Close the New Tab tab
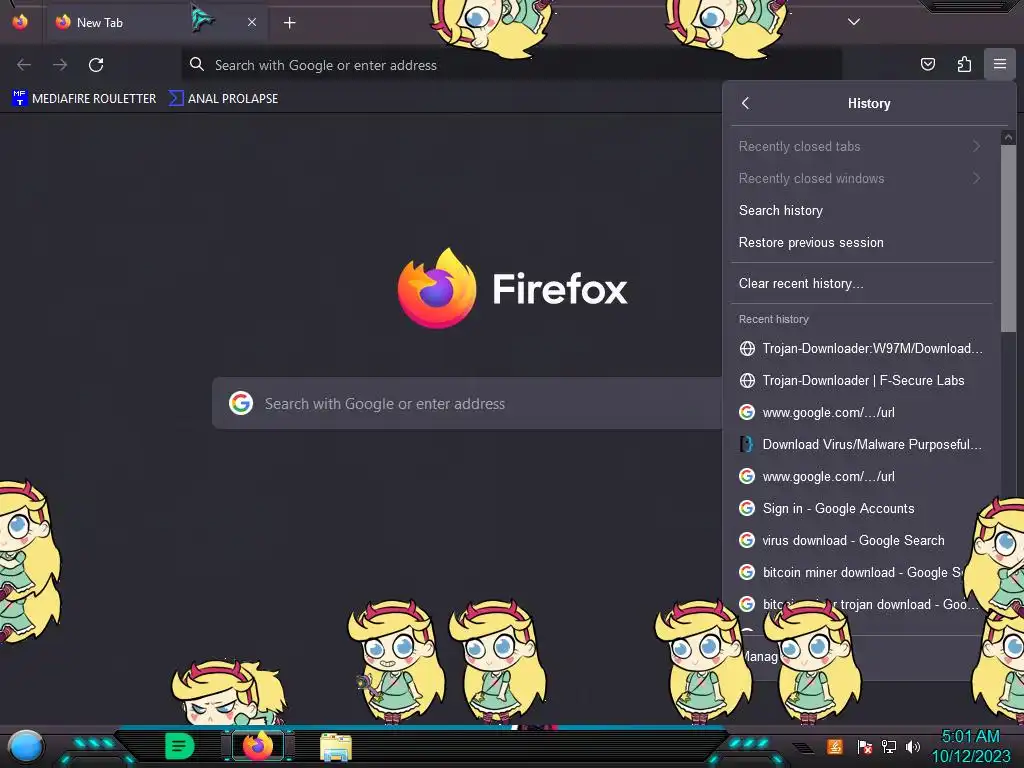This screenshot has height=768, width=1024. pos(251,22)
